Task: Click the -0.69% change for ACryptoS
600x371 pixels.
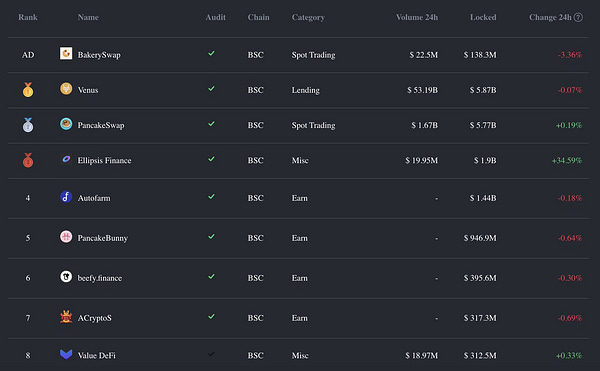Action: pyautogui.click(x=570, y=318)
